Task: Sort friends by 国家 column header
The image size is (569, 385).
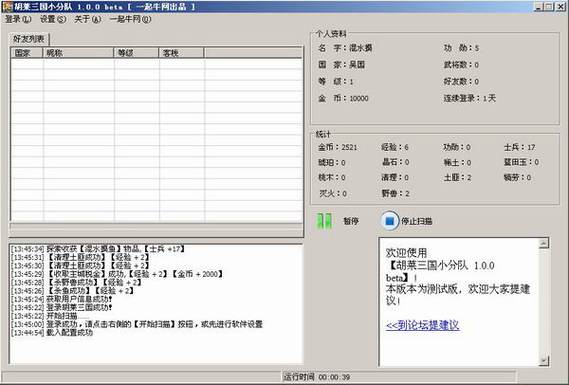Action: 26,53
